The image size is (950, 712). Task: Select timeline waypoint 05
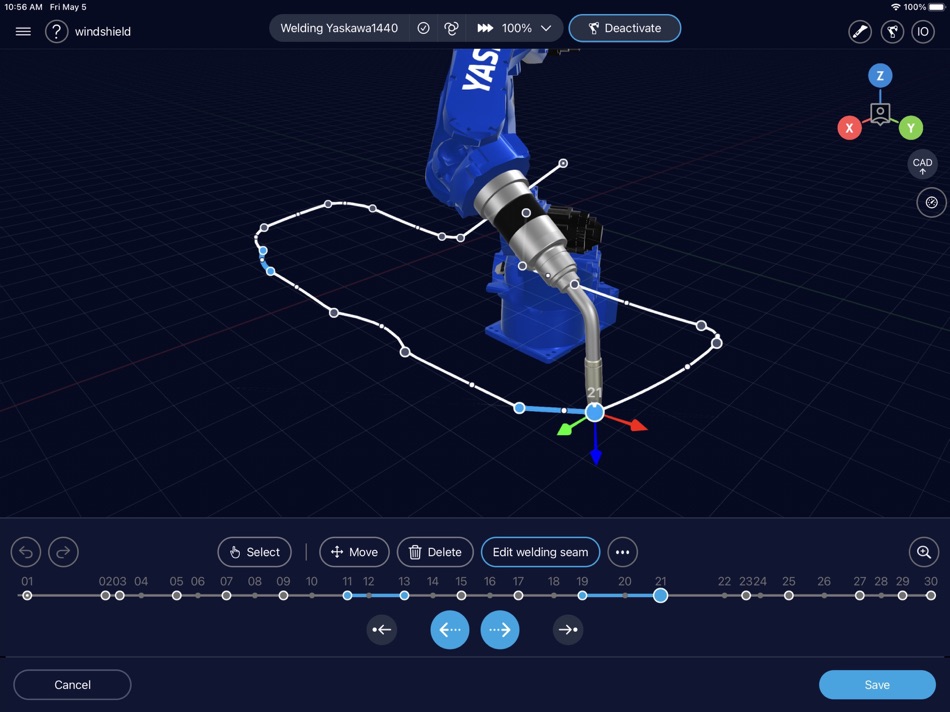point(176,596)
